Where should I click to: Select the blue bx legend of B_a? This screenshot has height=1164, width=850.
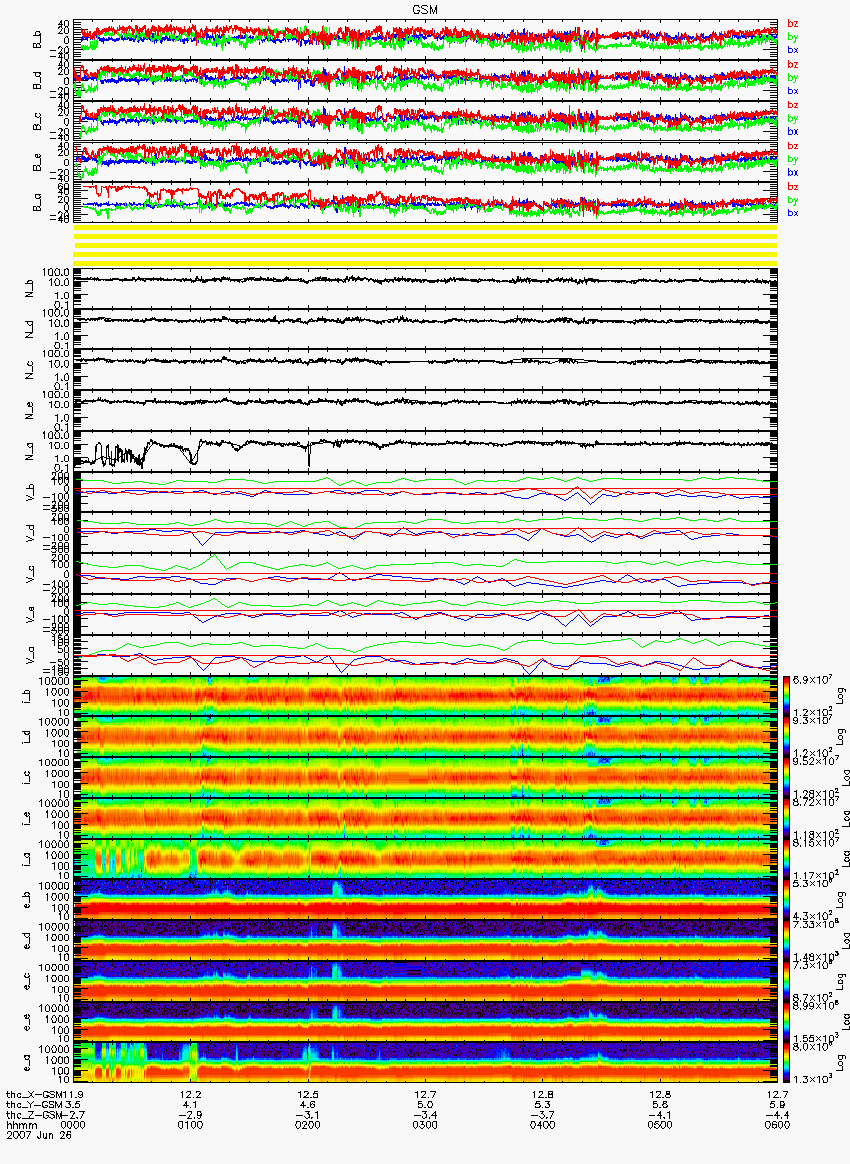point(793,213)
